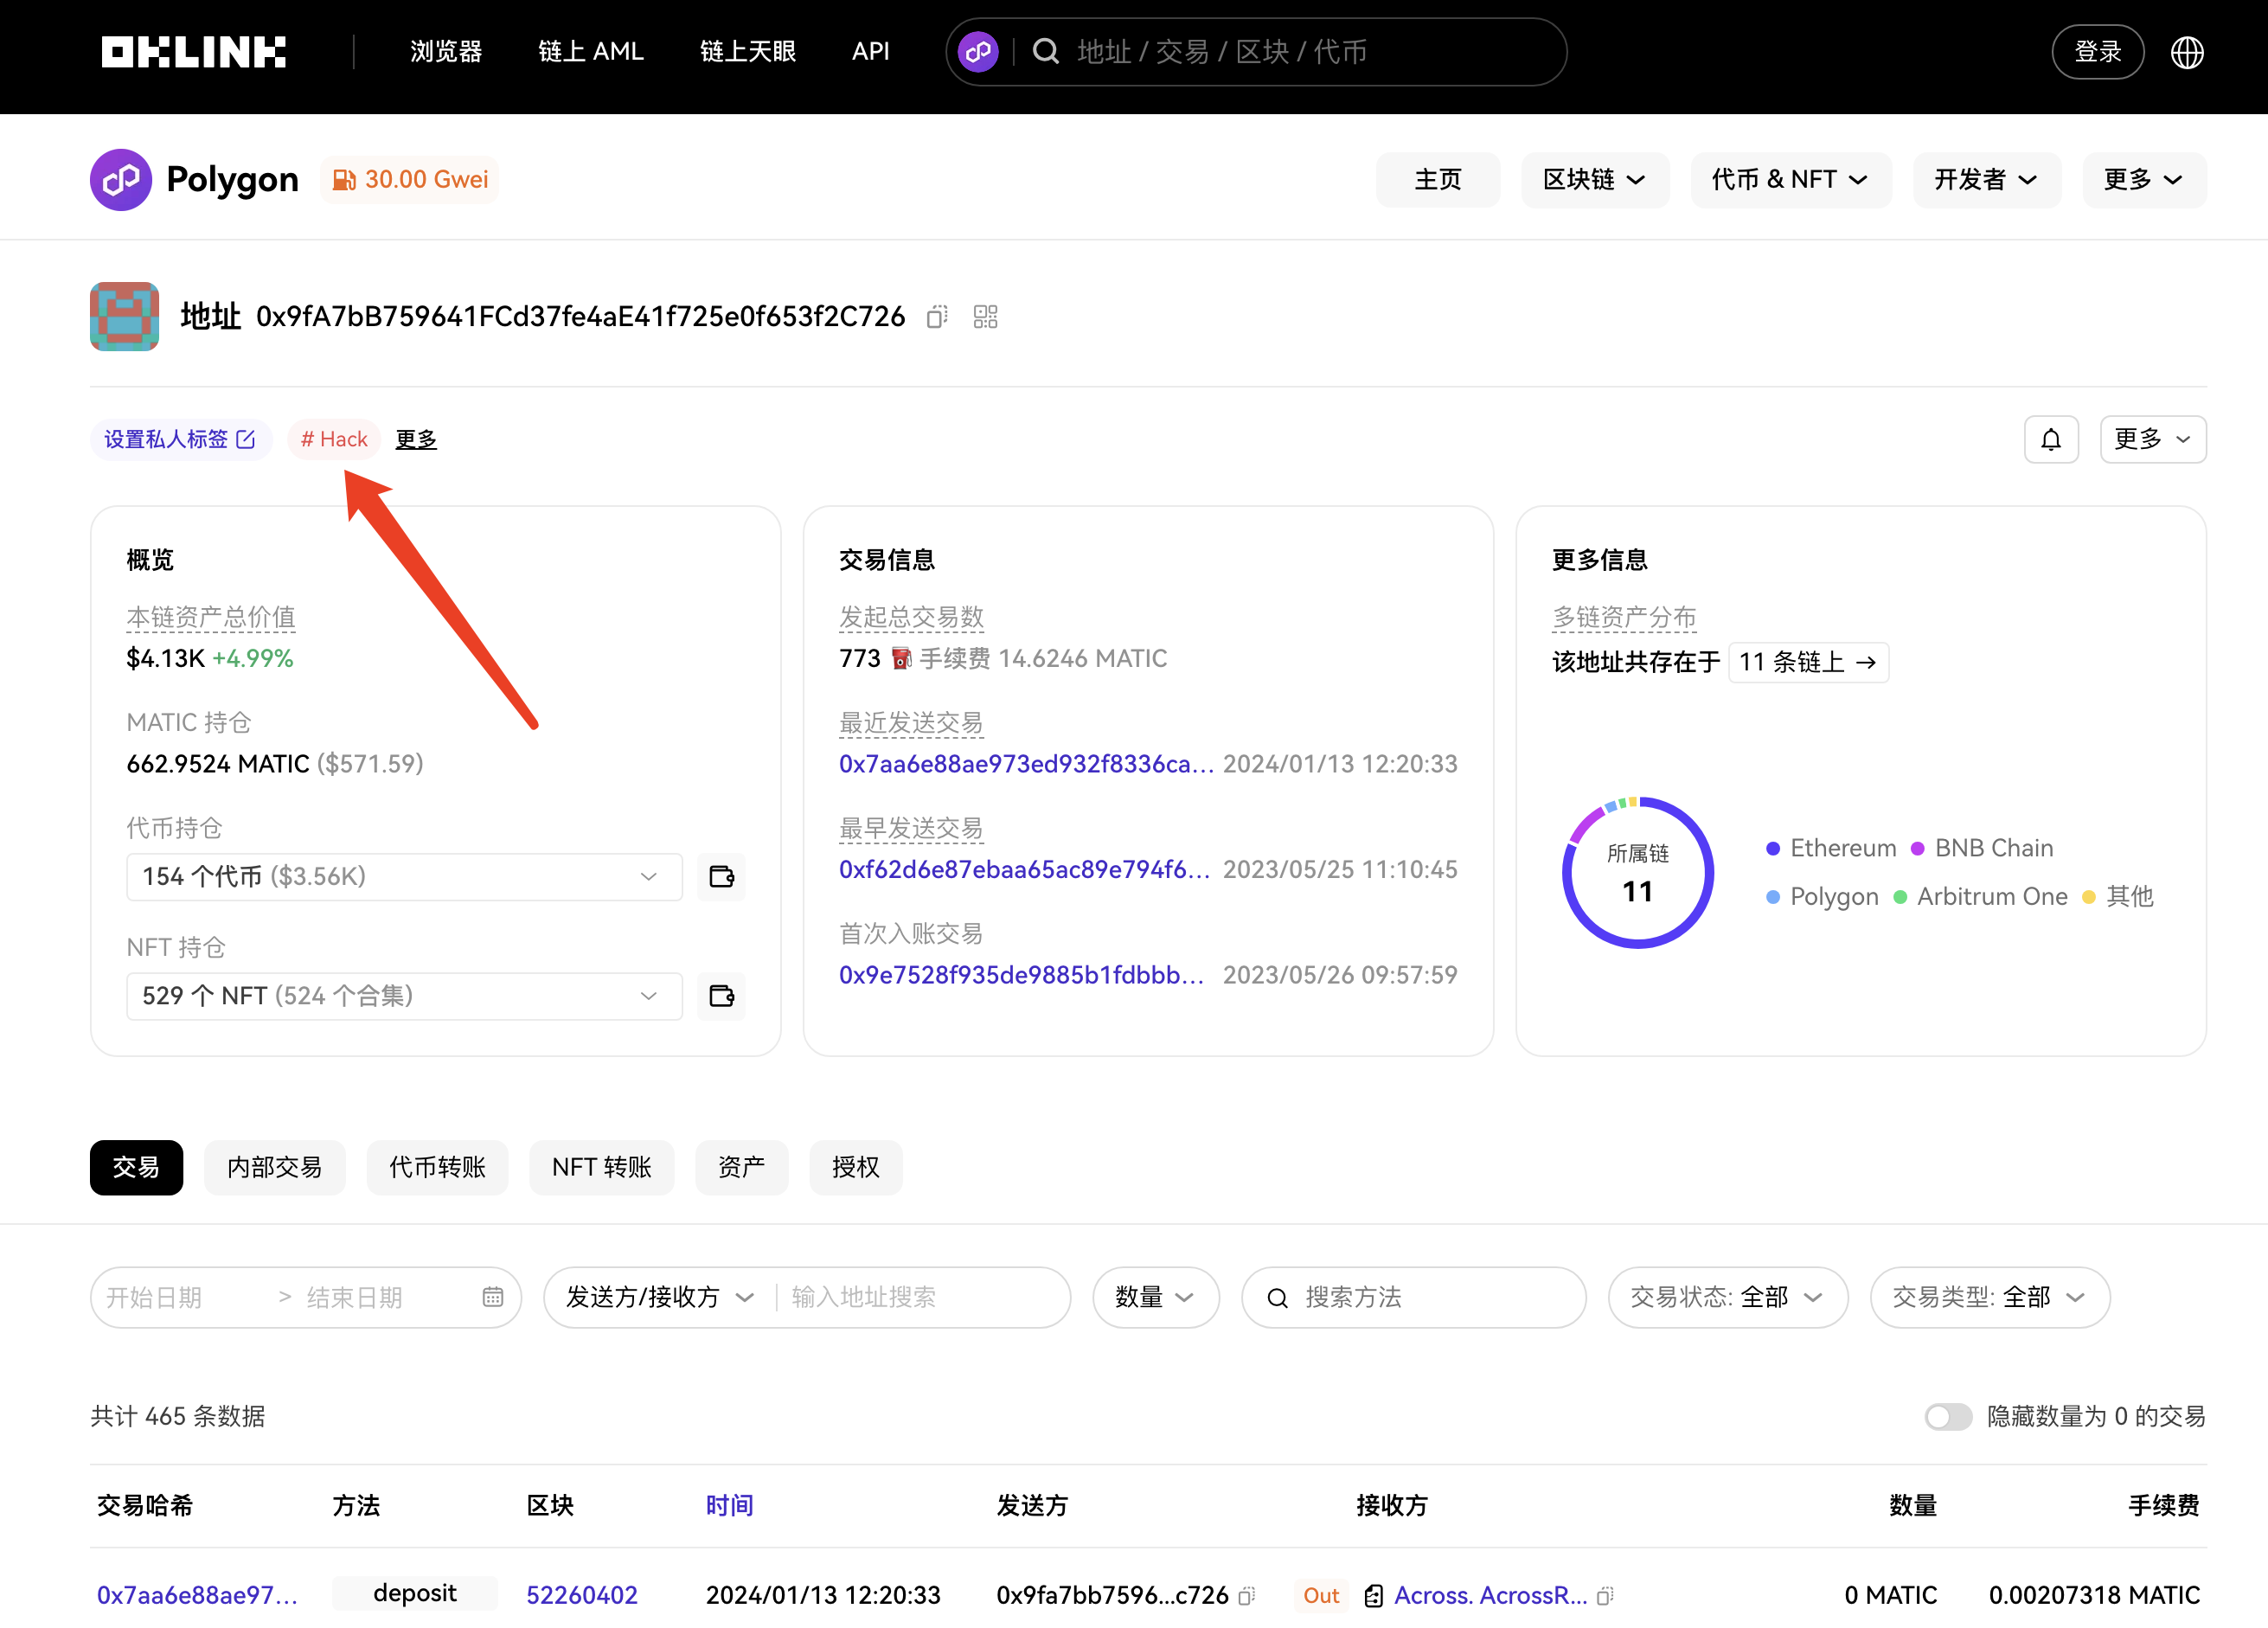Image resolution: width=2268 pixels, height=1628 pixels.
Task: Copy the Across receiver address icon
Action: click(1605, 1596)
